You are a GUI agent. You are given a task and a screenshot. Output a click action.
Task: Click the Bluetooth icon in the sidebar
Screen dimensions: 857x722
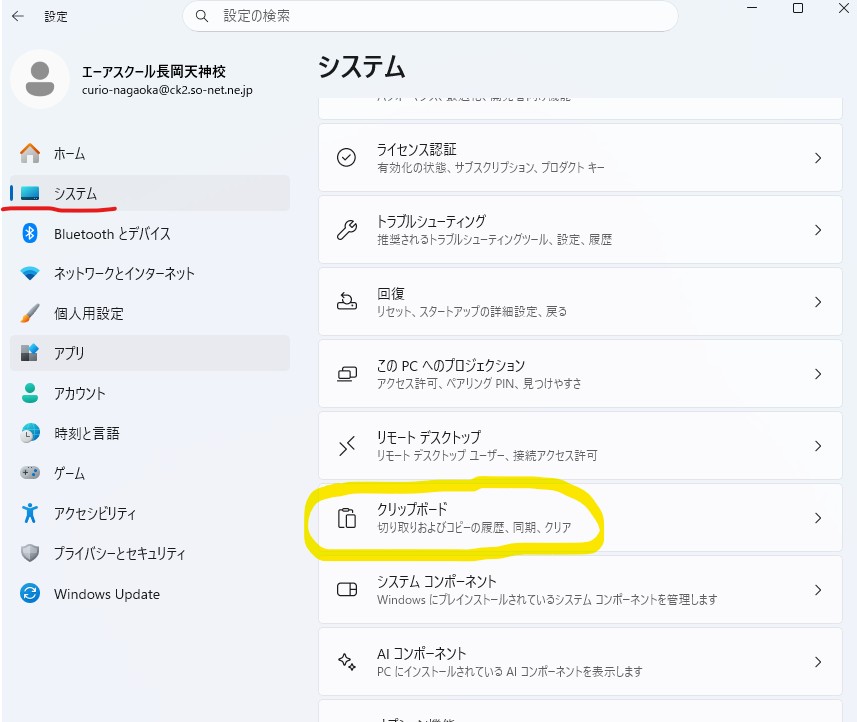(x=30, y=233)
